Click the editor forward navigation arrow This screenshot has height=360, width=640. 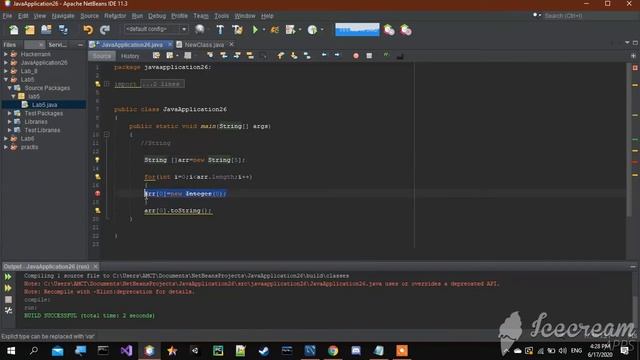coord(337,55)
